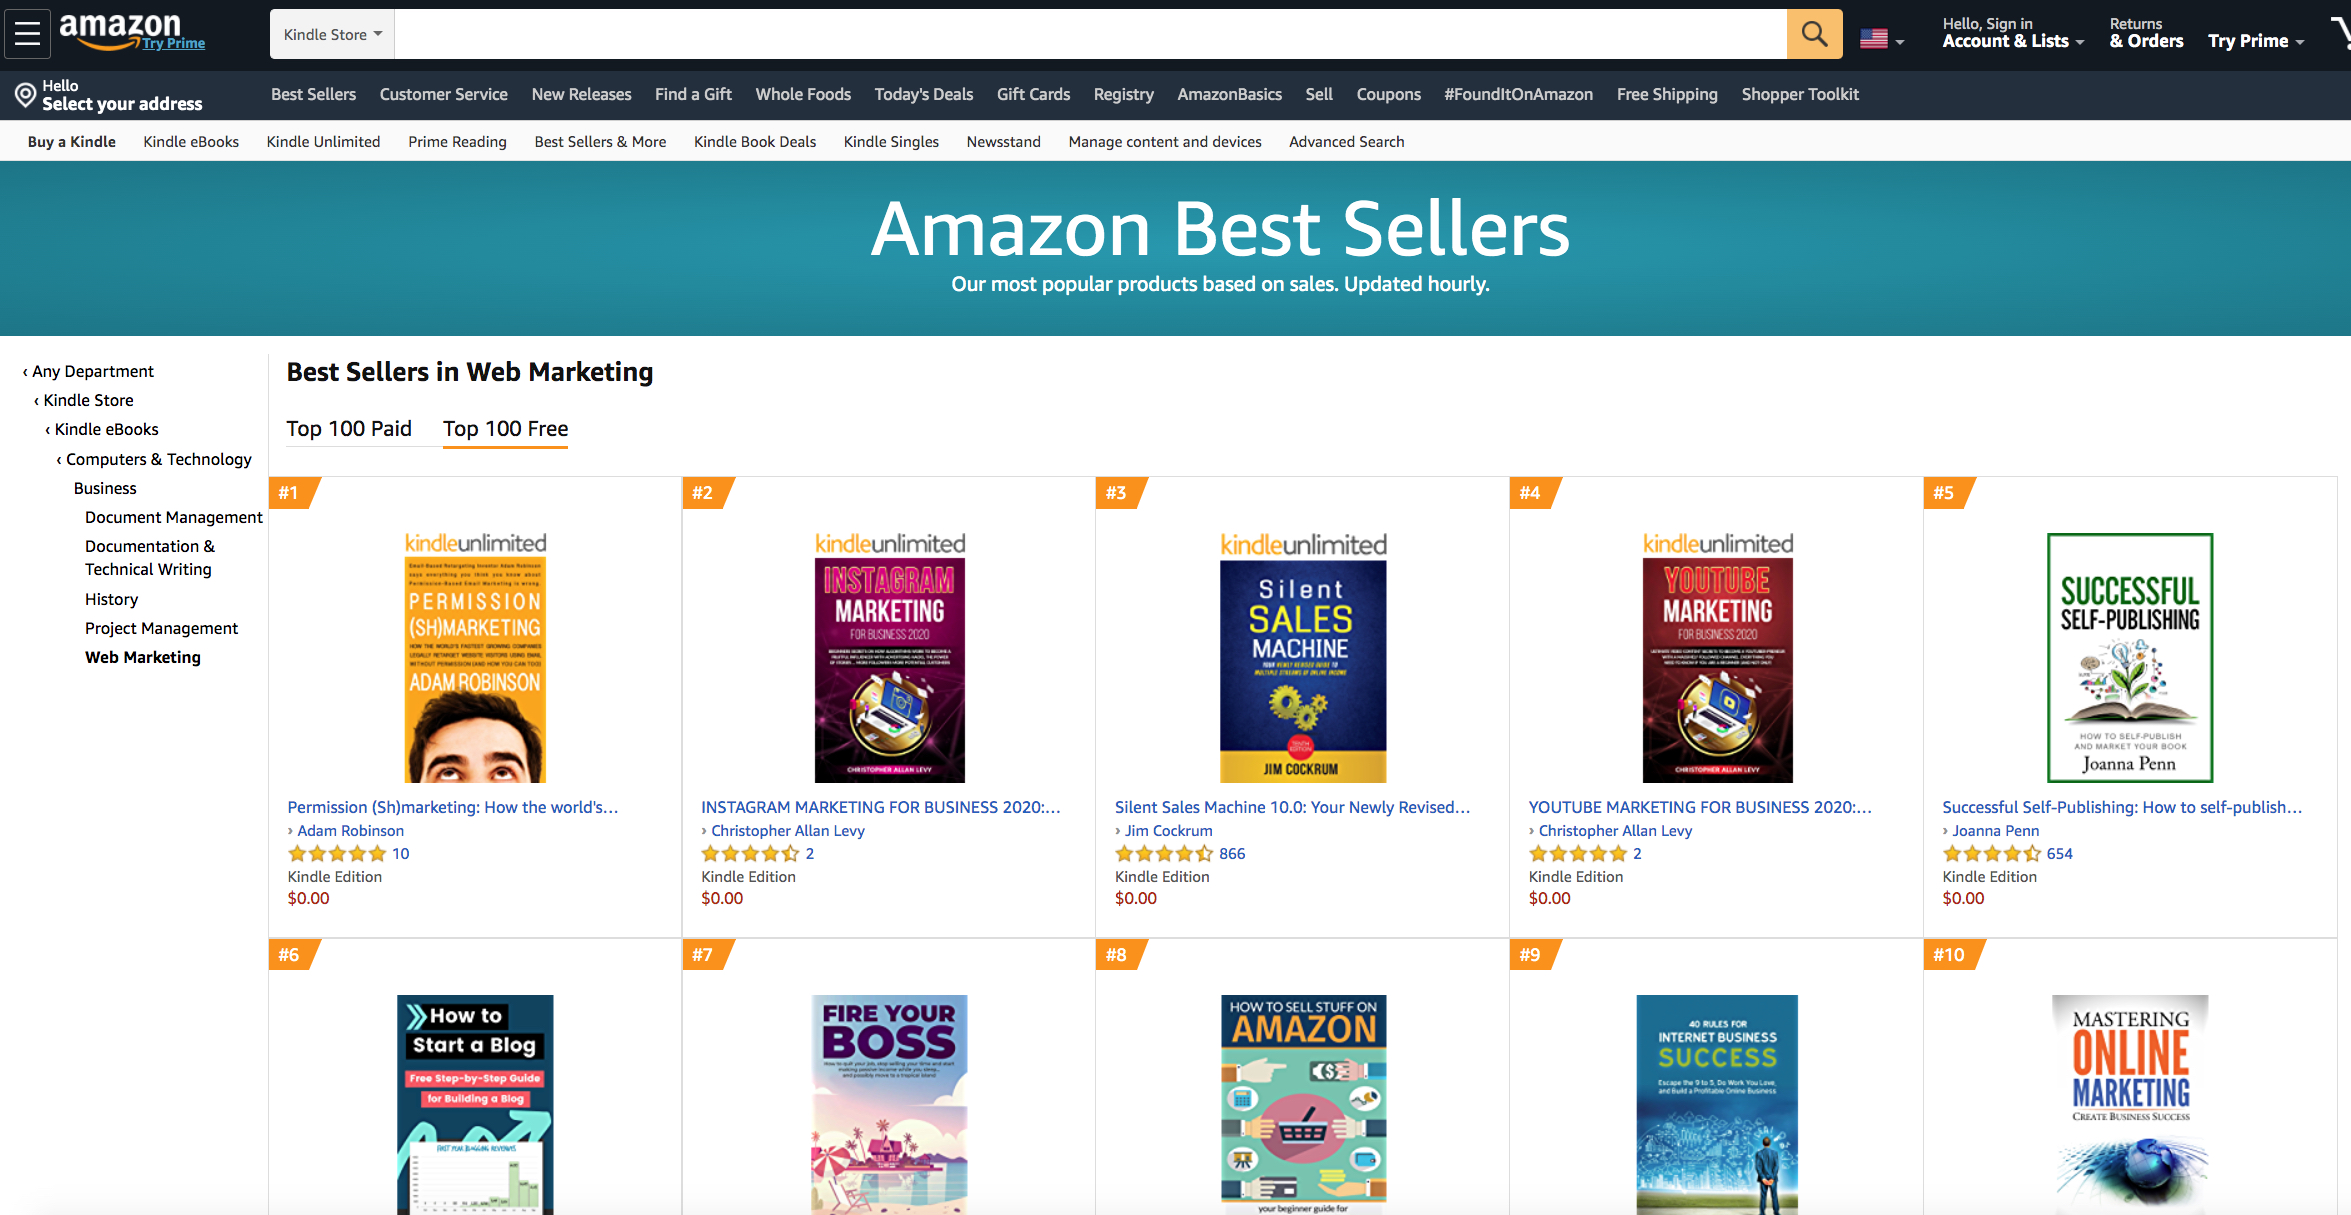Image resolution: width=2351 pixels, height=1215 pixels.
Task: Open the hamburger menu icon
Action: 28,34
